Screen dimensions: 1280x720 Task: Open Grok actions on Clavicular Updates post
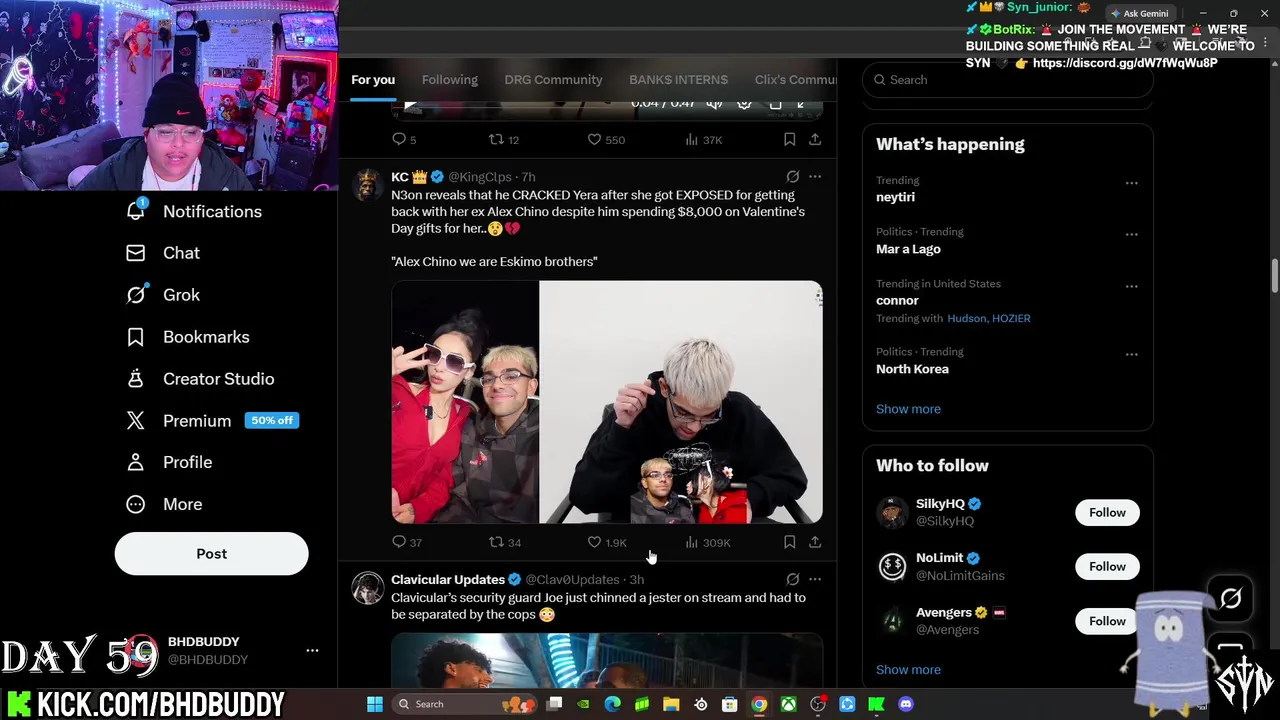point(792,579)
